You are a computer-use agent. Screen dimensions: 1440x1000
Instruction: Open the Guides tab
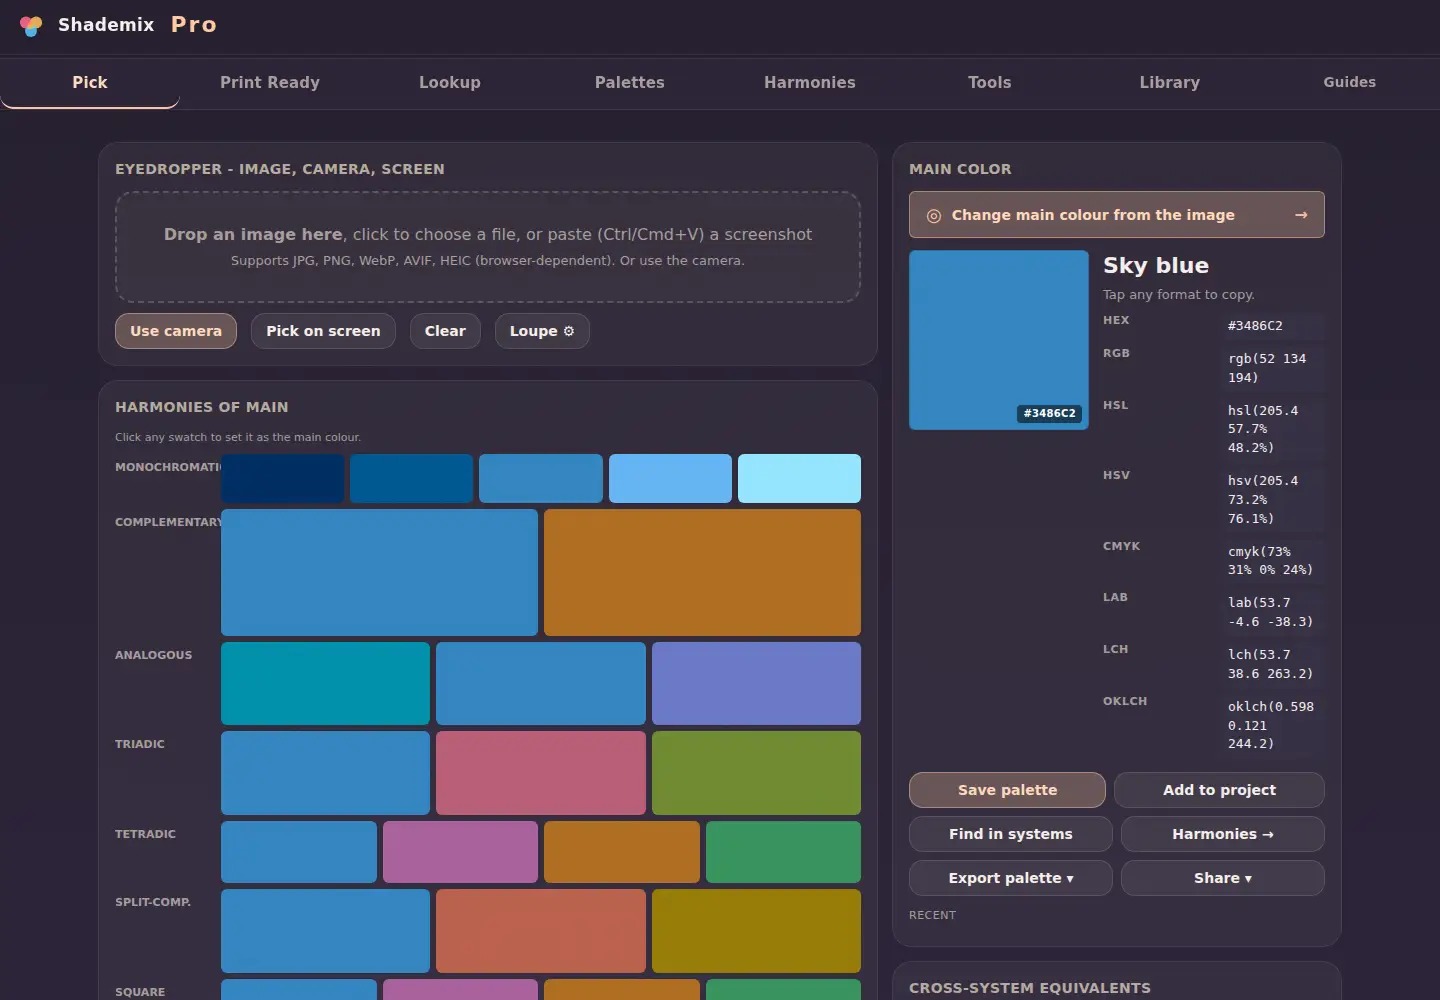[1350, 82]
